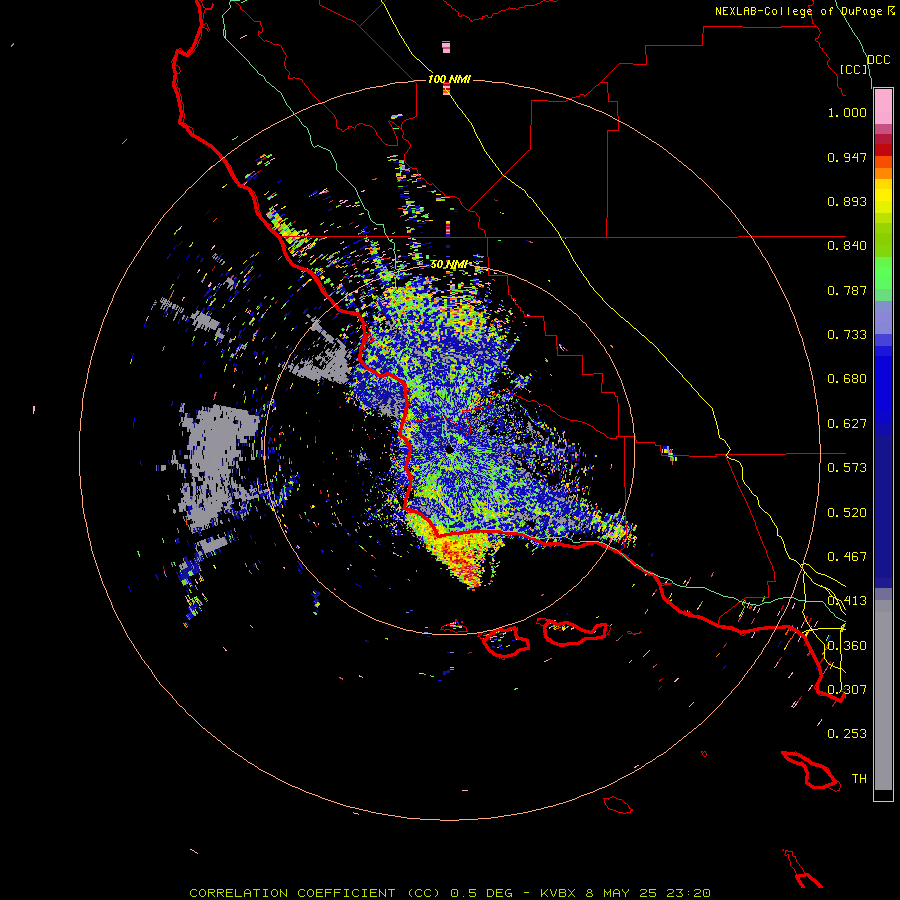Click the 0.627 legend value
Viewport: 900px width, 900px height.
847,424
